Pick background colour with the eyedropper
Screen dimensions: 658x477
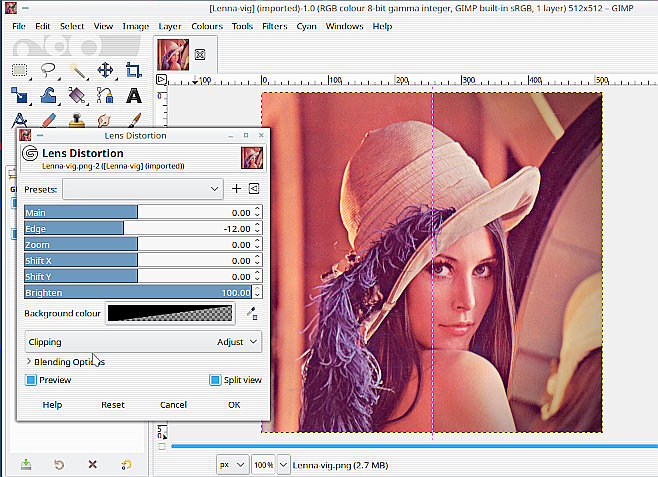point(252,313)
